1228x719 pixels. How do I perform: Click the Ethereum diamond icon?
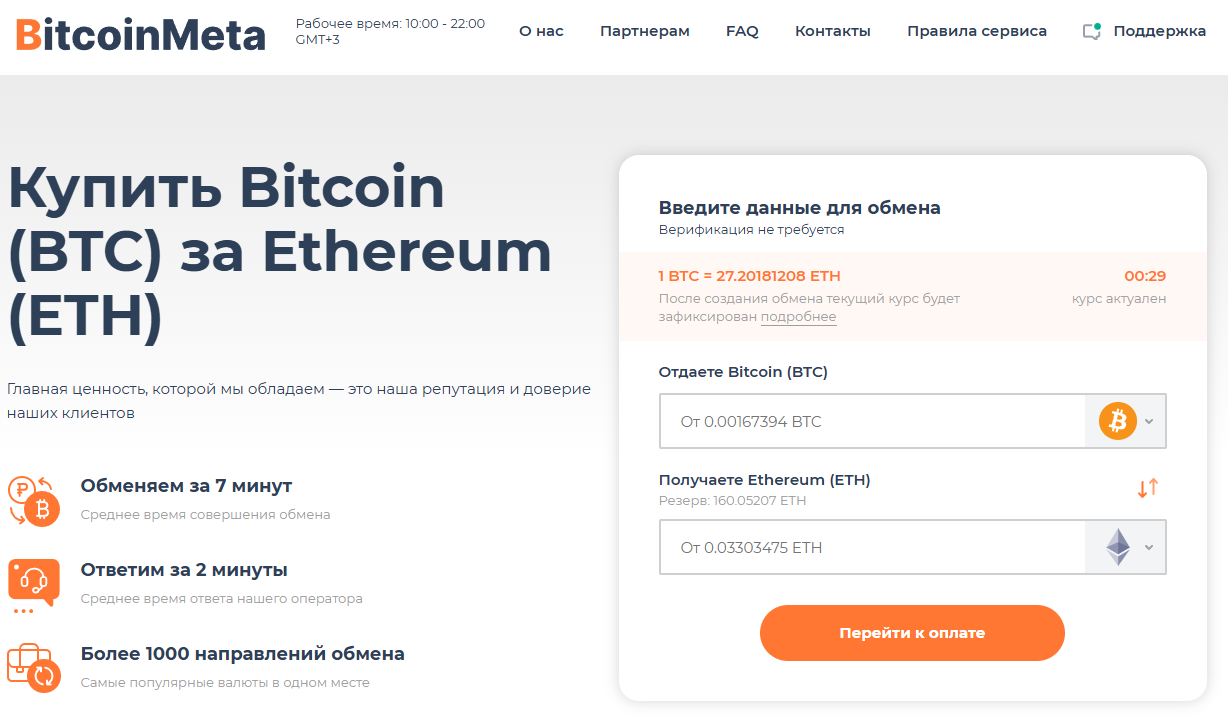1117,547
